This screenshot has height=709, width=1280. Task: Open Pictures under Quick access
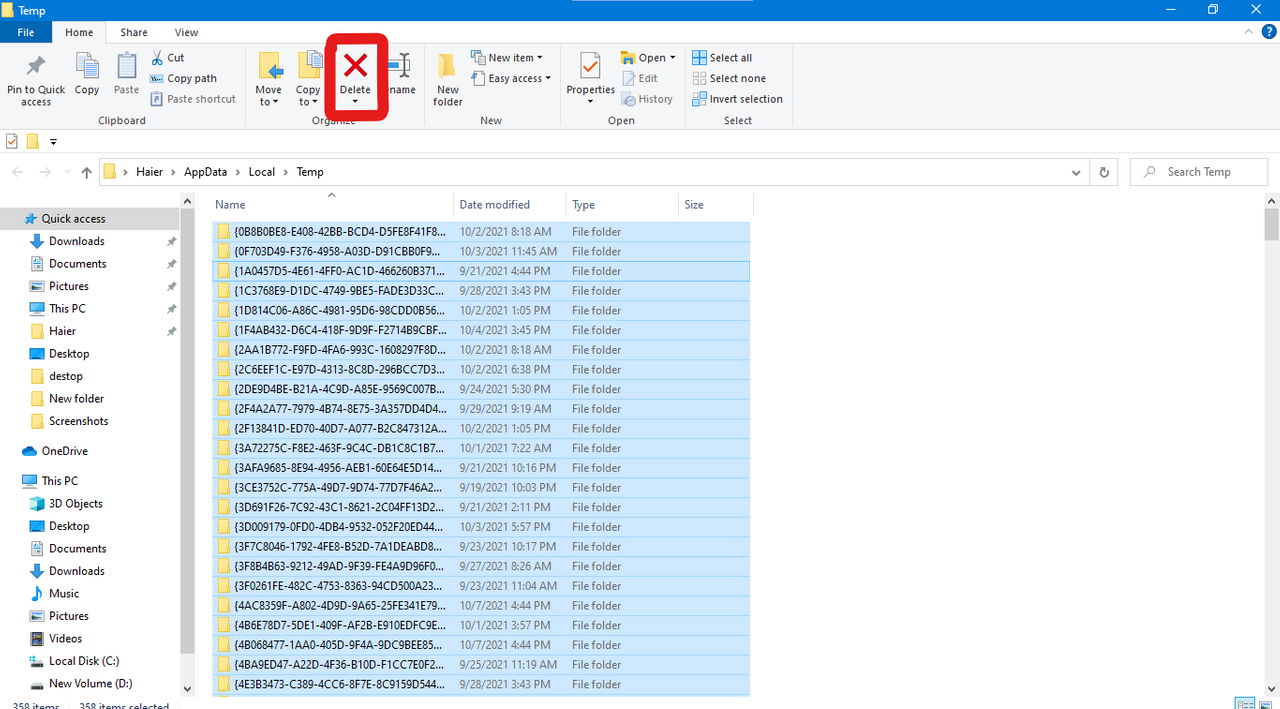click(x=68, y=286)
